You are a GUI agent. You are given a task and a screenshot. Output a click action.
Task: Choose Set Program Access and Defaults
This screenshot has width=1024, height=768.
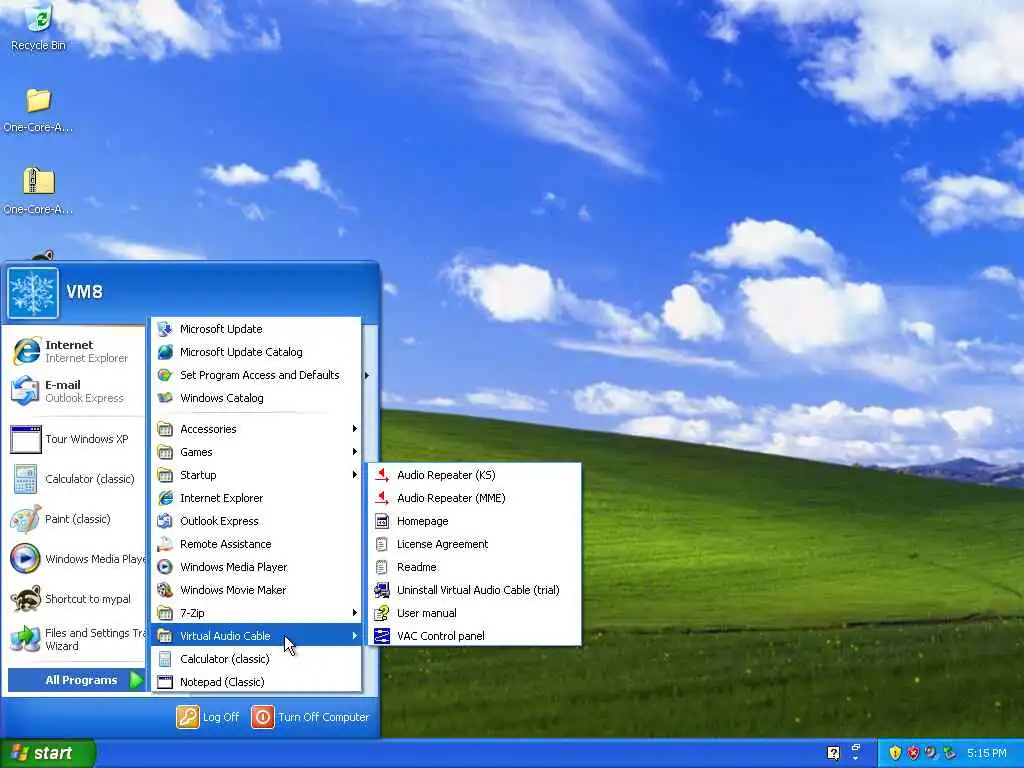tap(257, 375)
